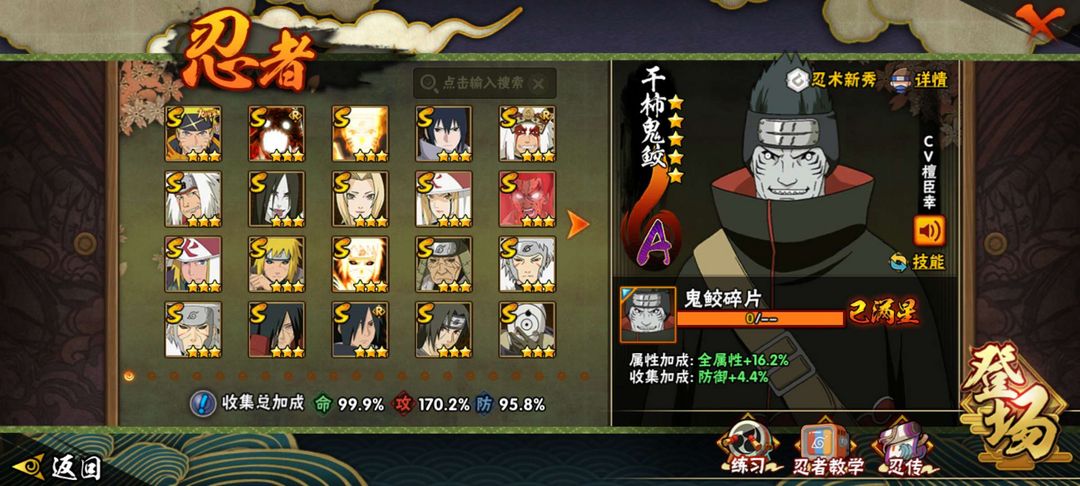The height and width of the screenshot is (486, 1080).
Task: Clear search with the X icon
Action: tap(539, 83)
